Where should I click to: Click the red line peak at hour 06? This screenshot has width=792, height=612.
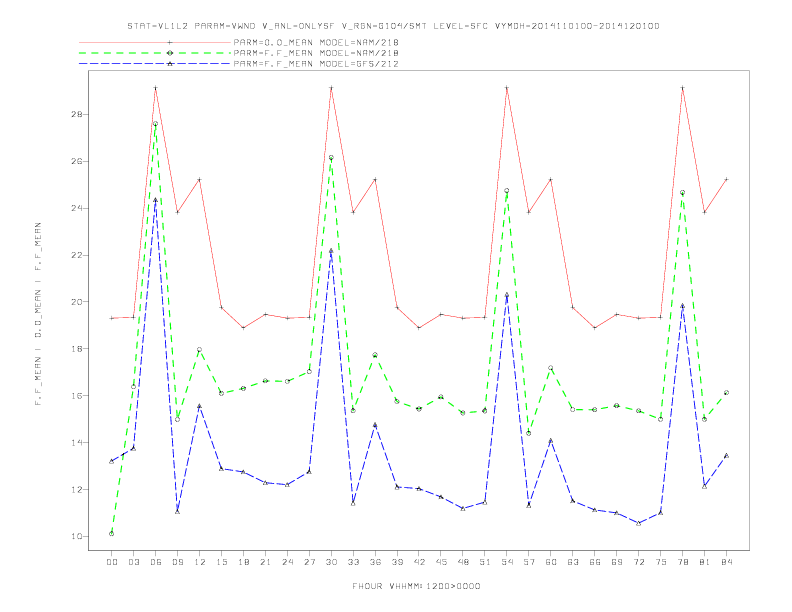(156, 88)
